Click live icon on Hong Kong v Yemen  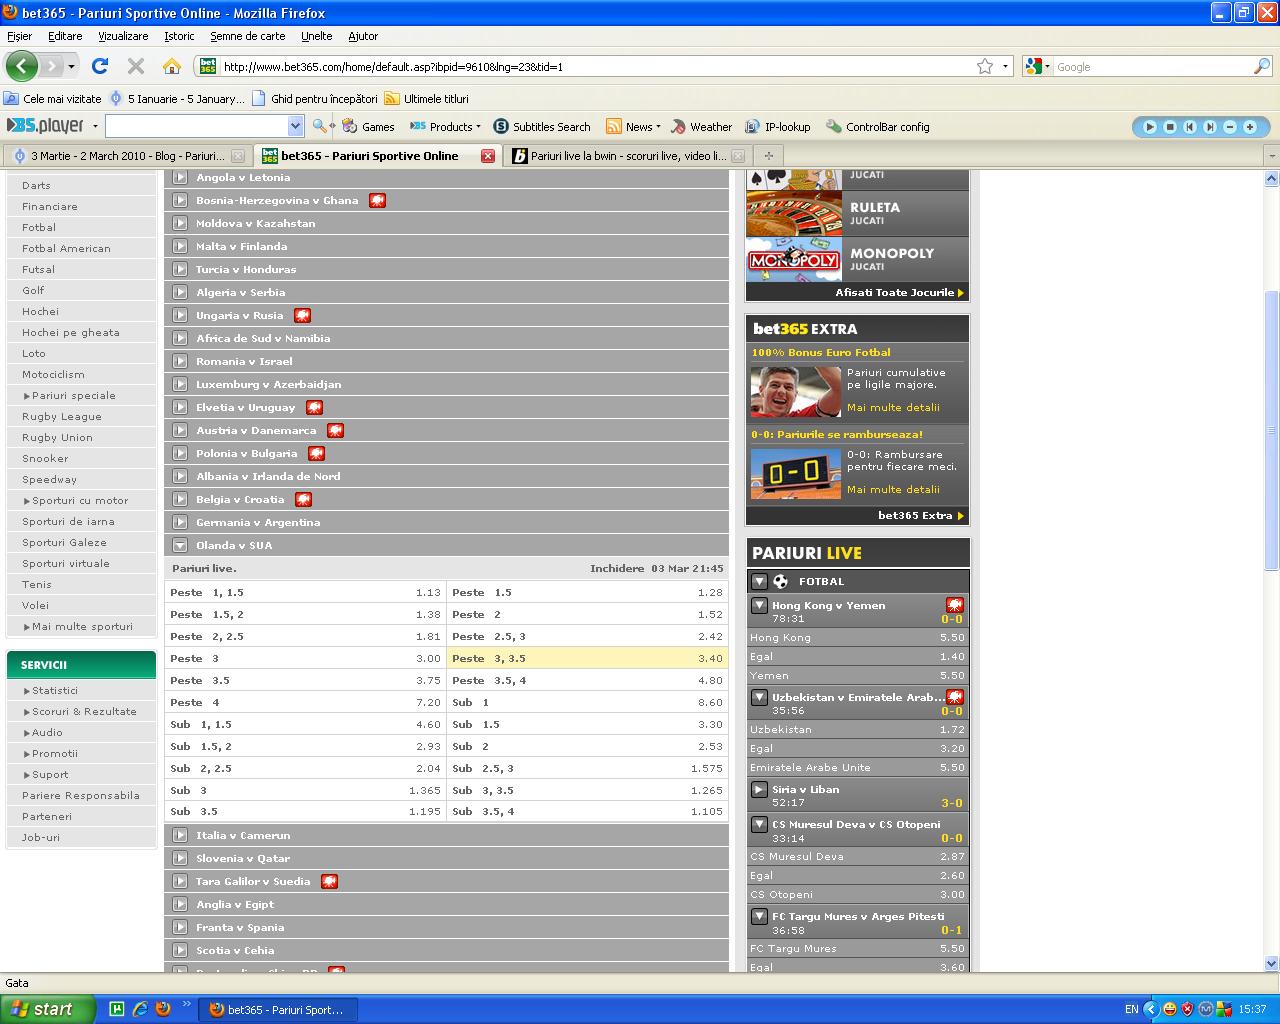coord(955,605)
